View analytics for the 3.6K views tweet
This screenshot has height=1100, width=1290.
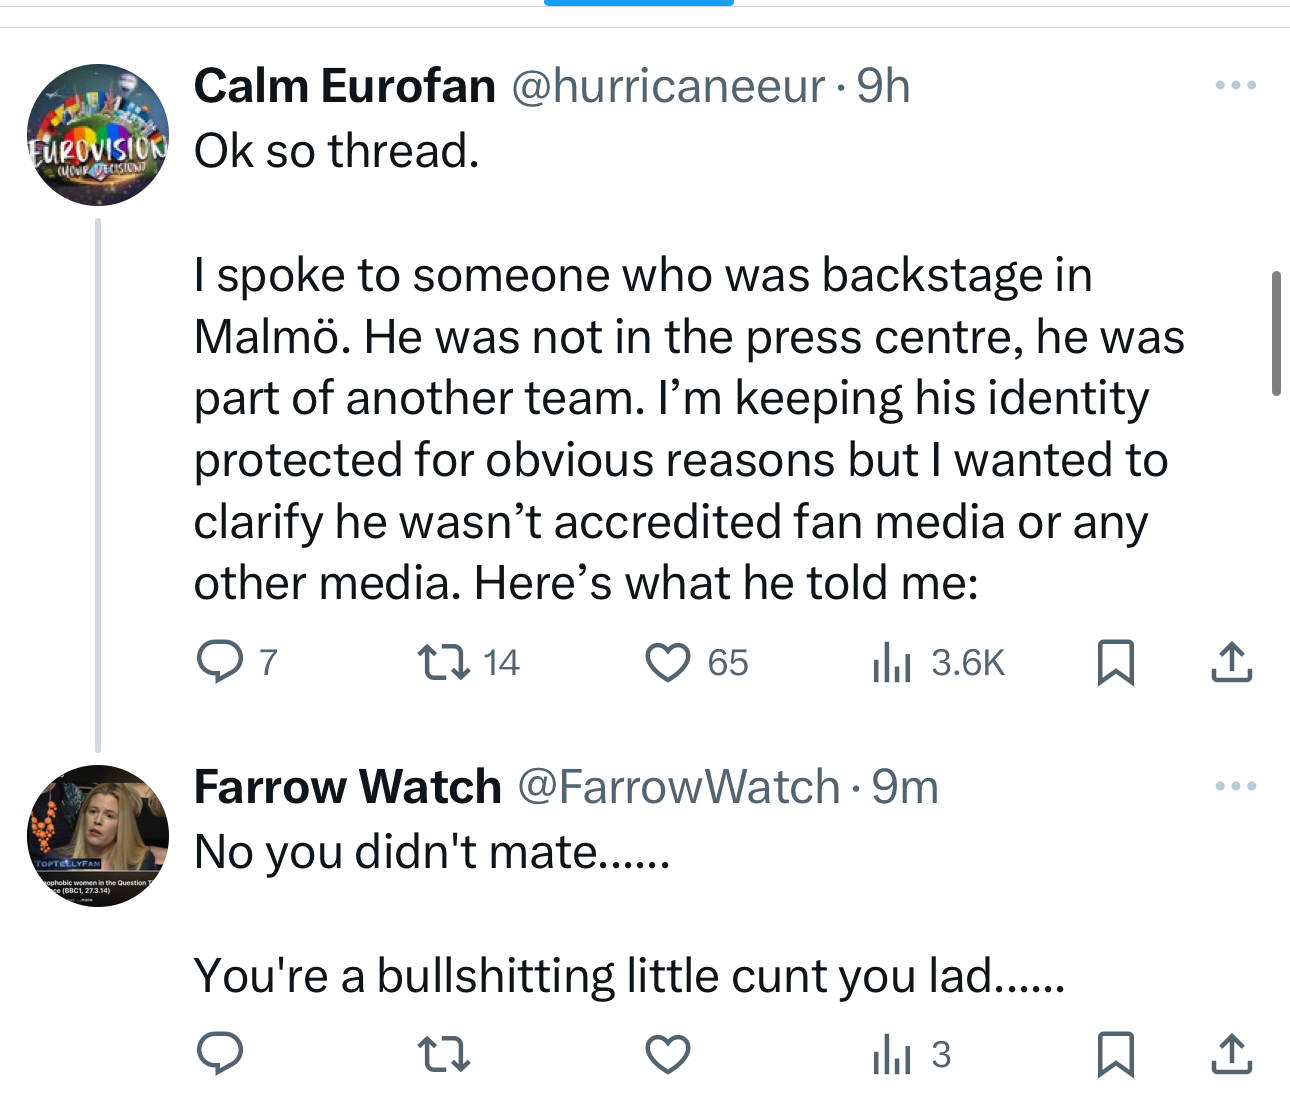892,662
